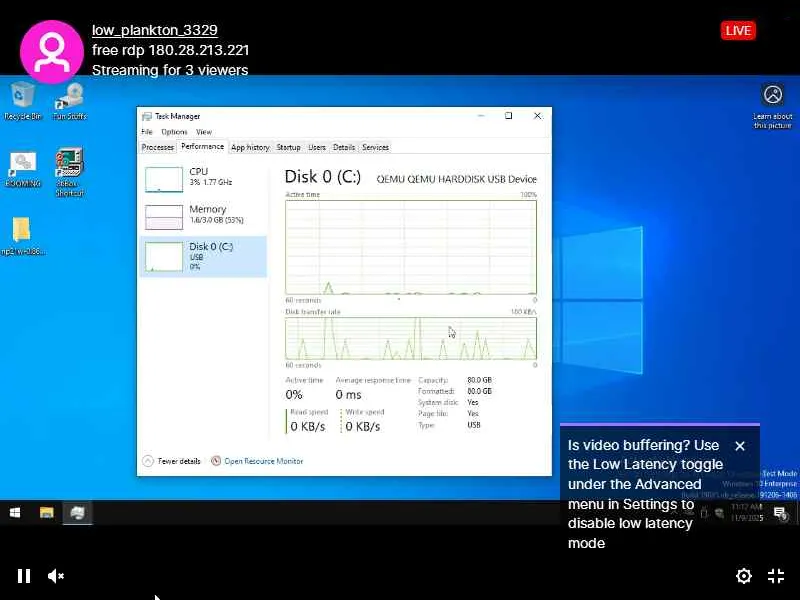Select the CPU performance item
Image resolution: width=800 pixels, height=600 pixels.
[203, 179]
